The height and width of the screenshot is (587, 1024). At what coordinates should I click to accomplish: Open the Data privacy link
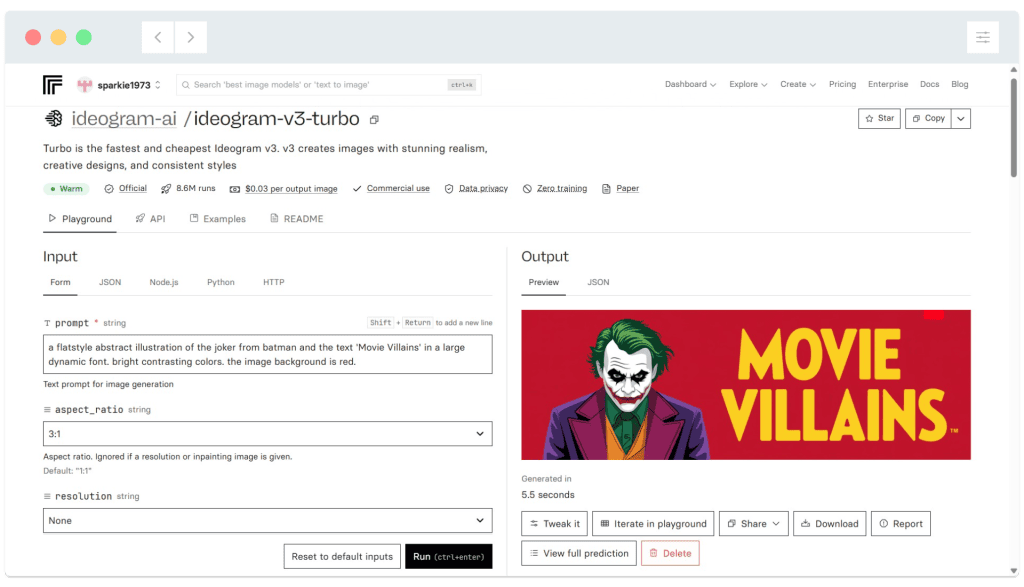pos(483,188)
